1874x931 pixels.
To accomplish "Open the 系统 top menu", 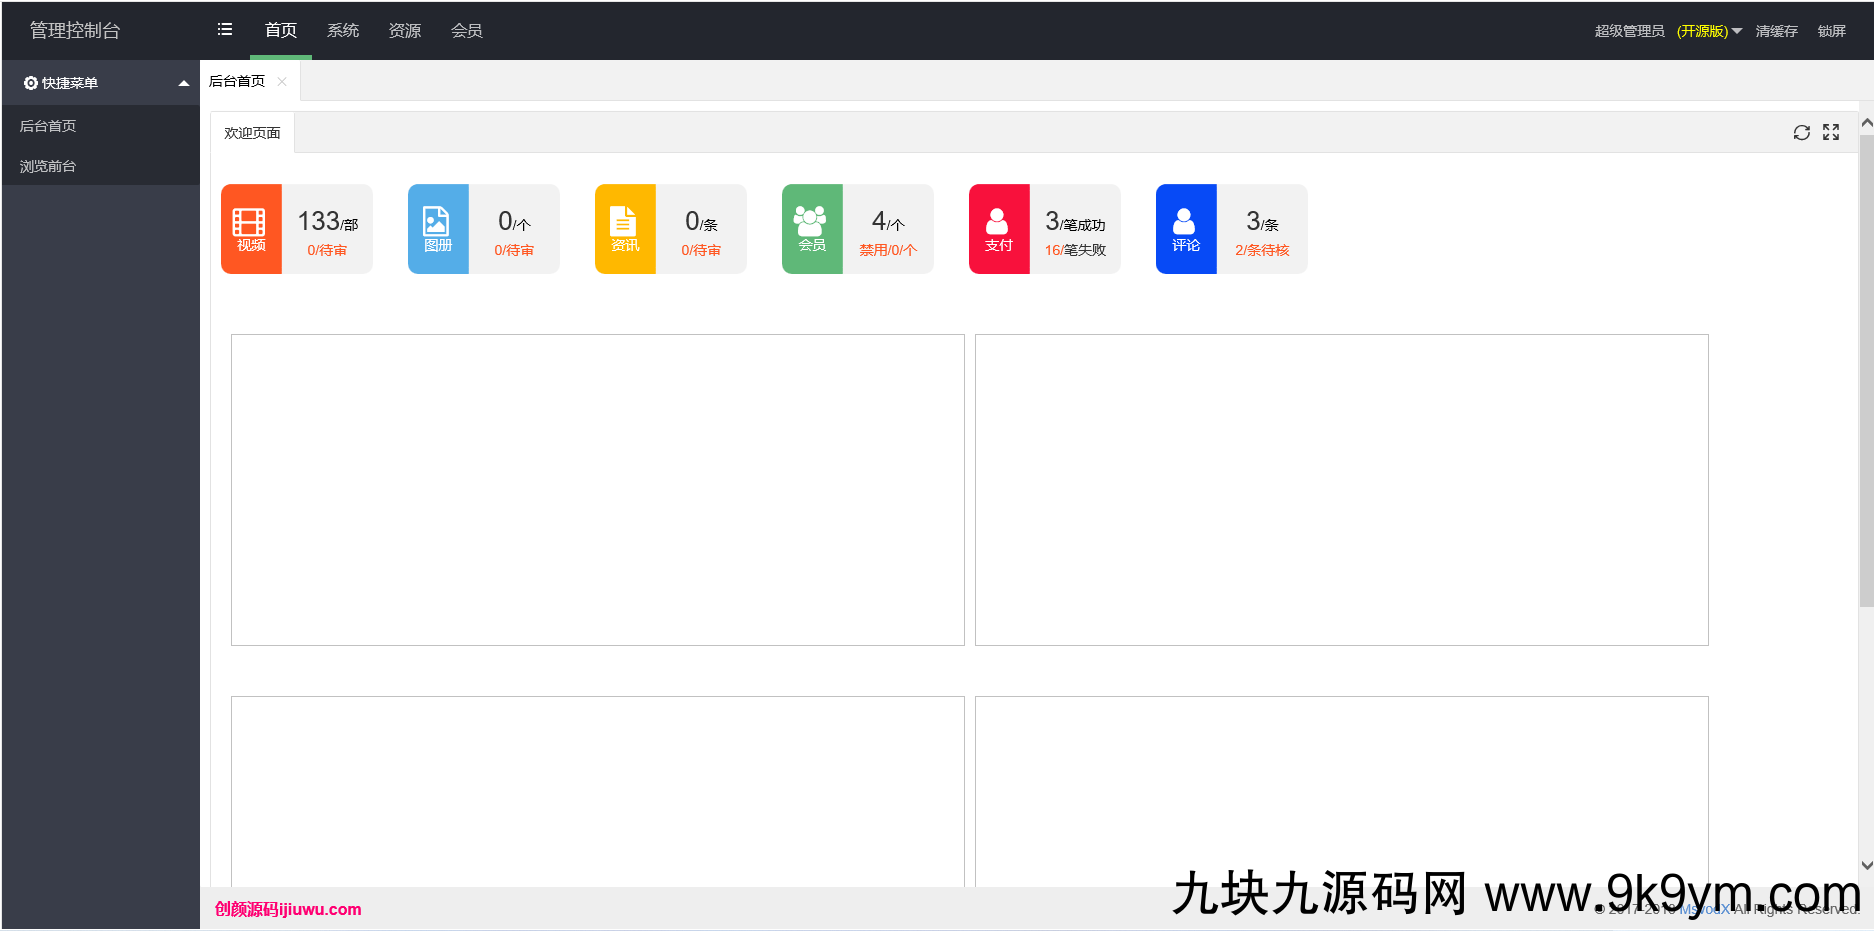I will click(343, 30).
